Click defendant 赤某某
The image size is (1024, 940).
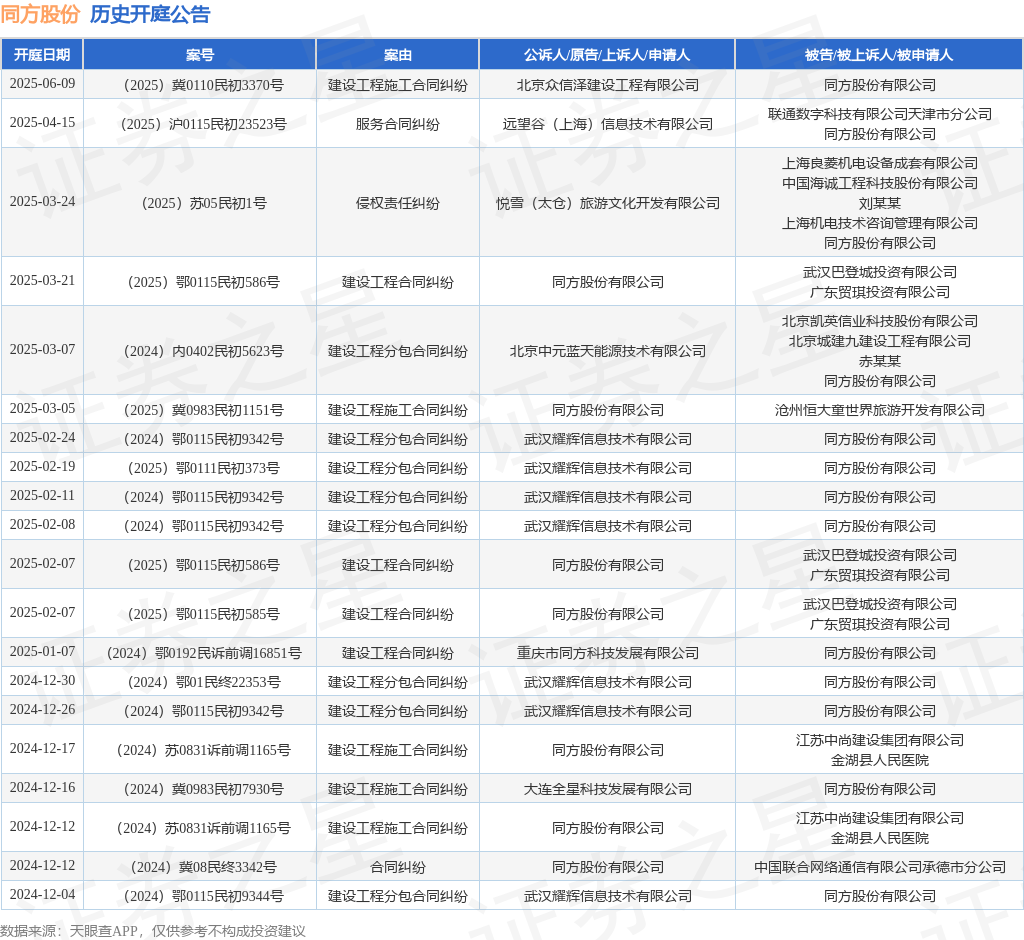pyautogui.click(x=879, y=361)
